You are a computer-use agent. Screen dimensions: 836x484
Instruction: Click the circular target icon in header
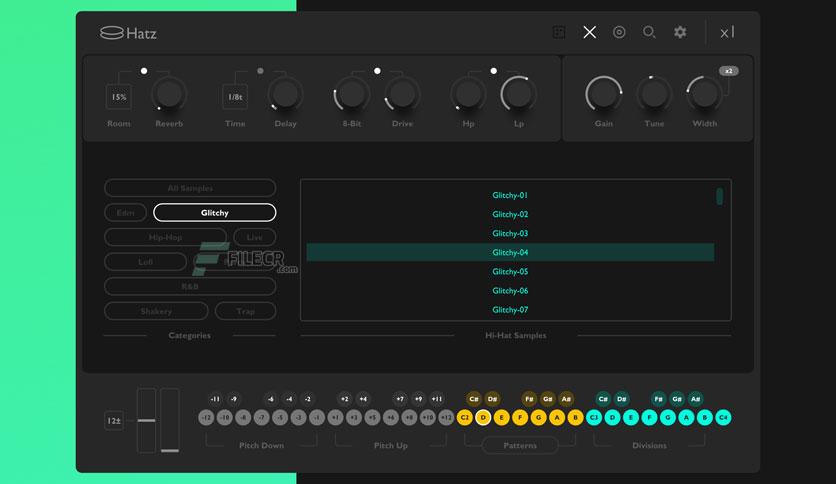point(619,32)
